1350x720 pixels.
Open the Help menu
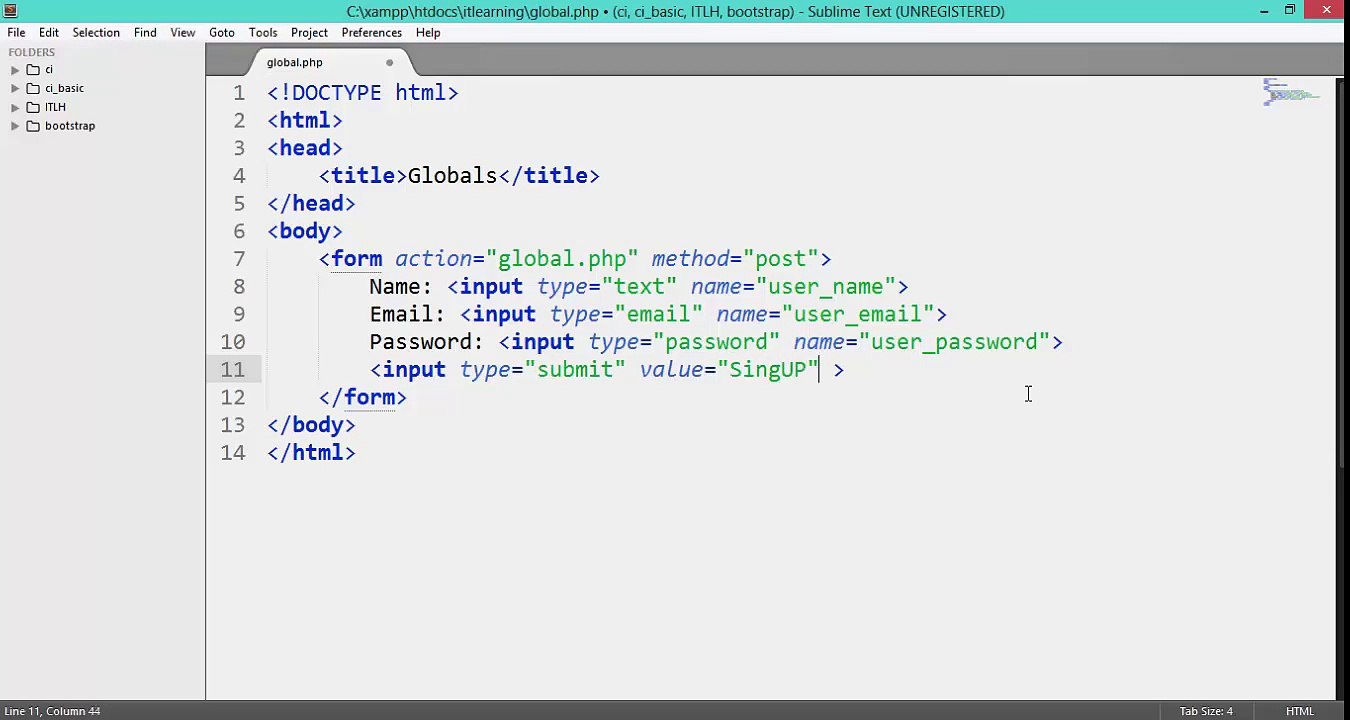tap(428, 32)
